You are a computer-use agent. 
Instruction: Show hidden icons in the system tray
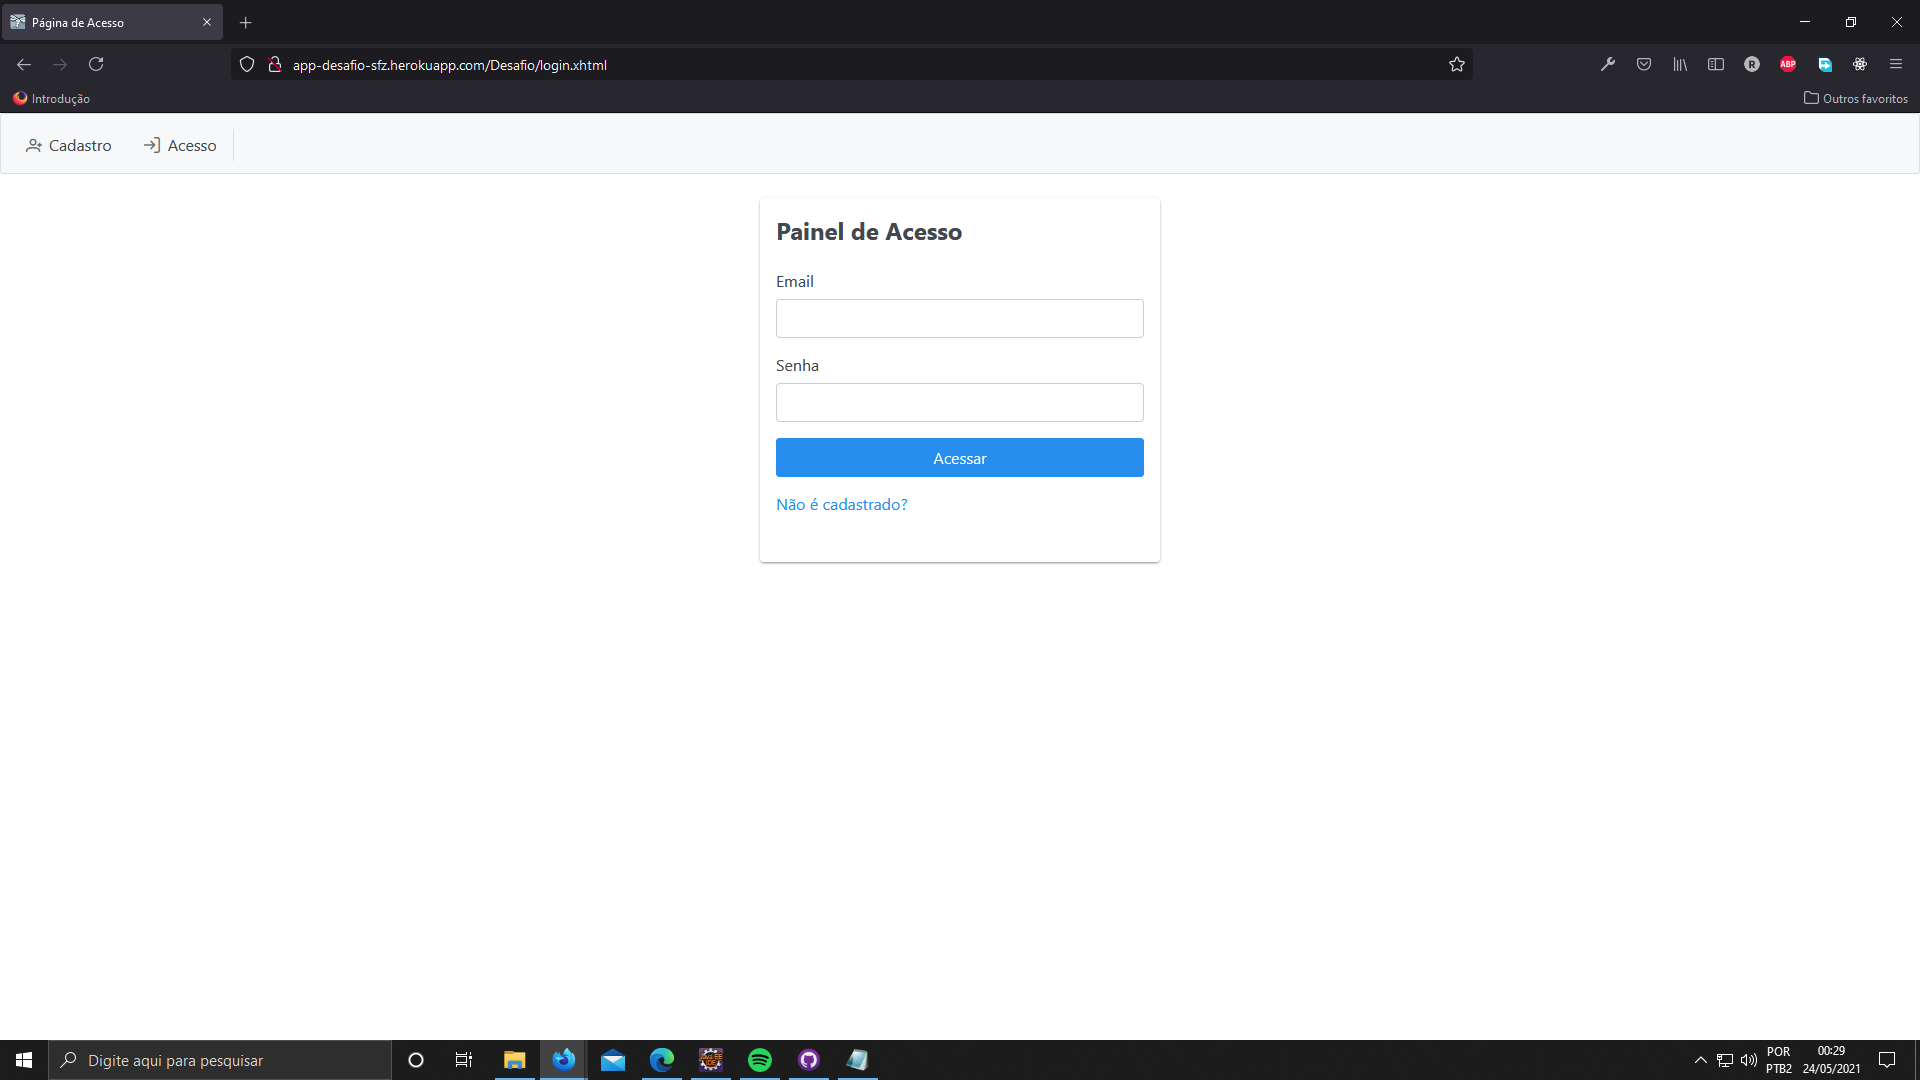(x=1700, y=1060)
